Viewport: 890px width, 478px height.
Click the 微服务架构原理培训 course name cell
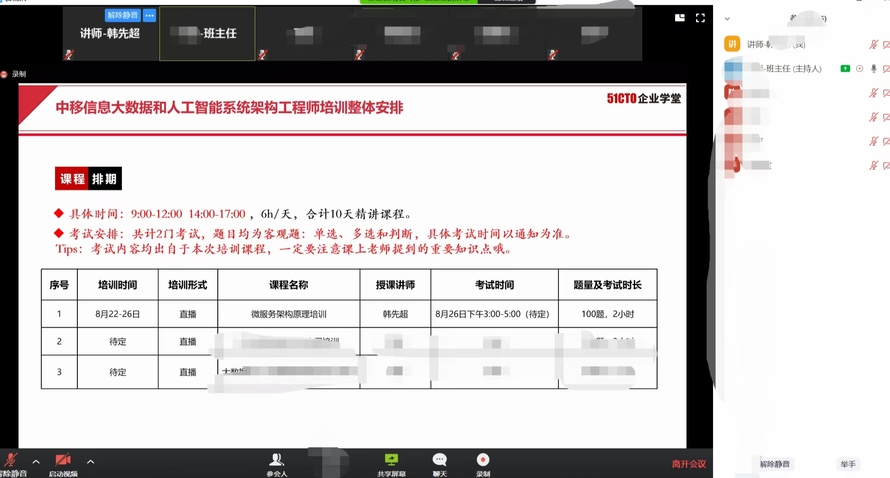click(288, 314)
